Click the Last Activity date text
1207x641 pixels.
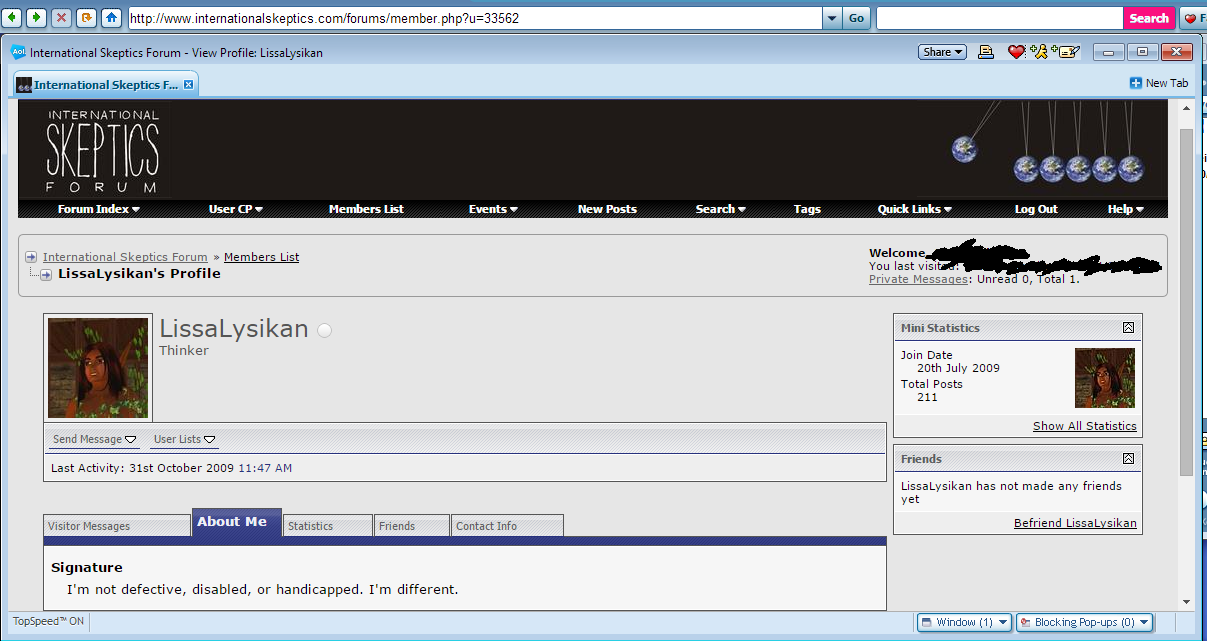click(x=211, y=468)
